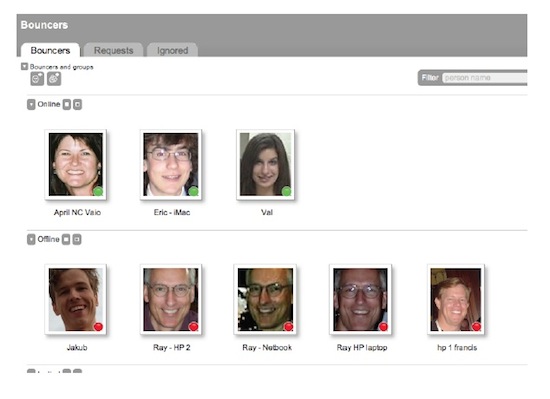This screenshot has height=399, width=550.
Task: Select Ray HP laptop's photo
Action: point(361,299)
